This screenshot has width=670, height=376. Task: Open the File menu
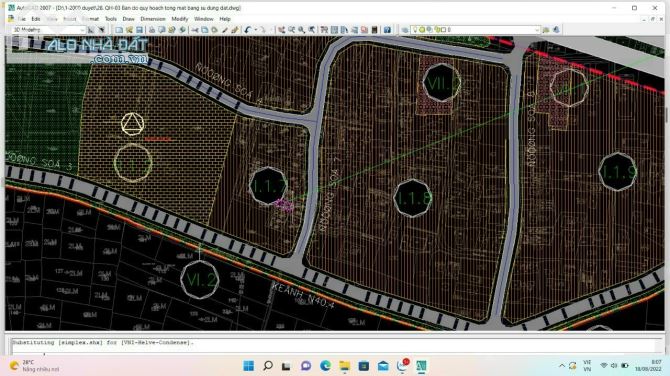pyautogui.click(x=22, y=19)
